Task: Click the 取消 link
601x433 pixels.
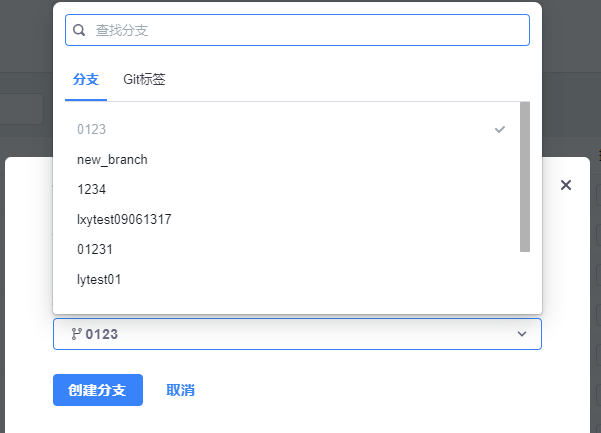Action: (x=180, y=390)
